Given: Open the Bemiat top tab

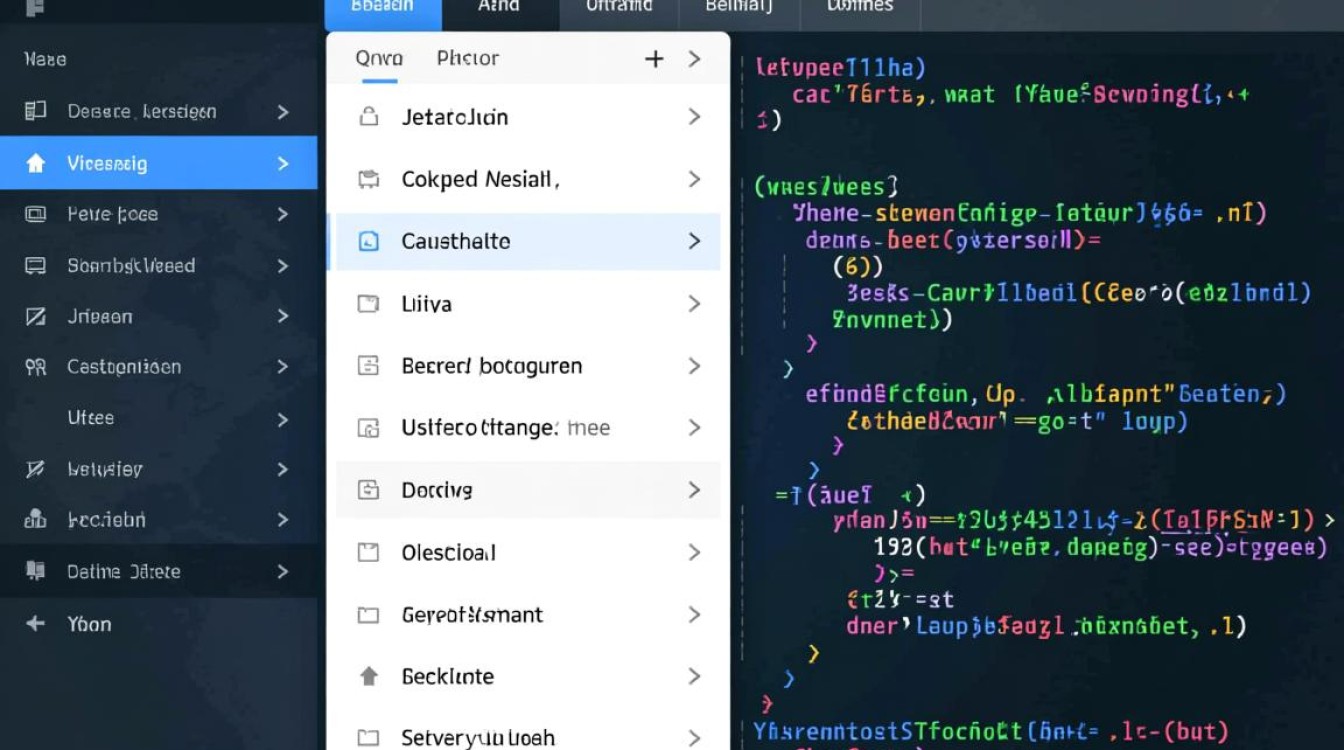Looking at the screenshot, I should click(x=738, y=6).
